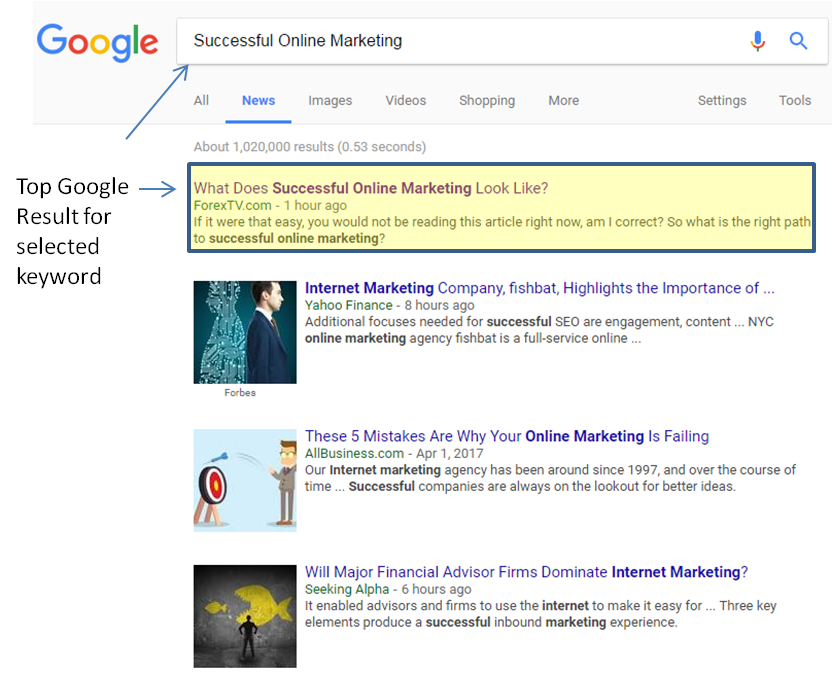Expand the More menu

tap(564, 100)
